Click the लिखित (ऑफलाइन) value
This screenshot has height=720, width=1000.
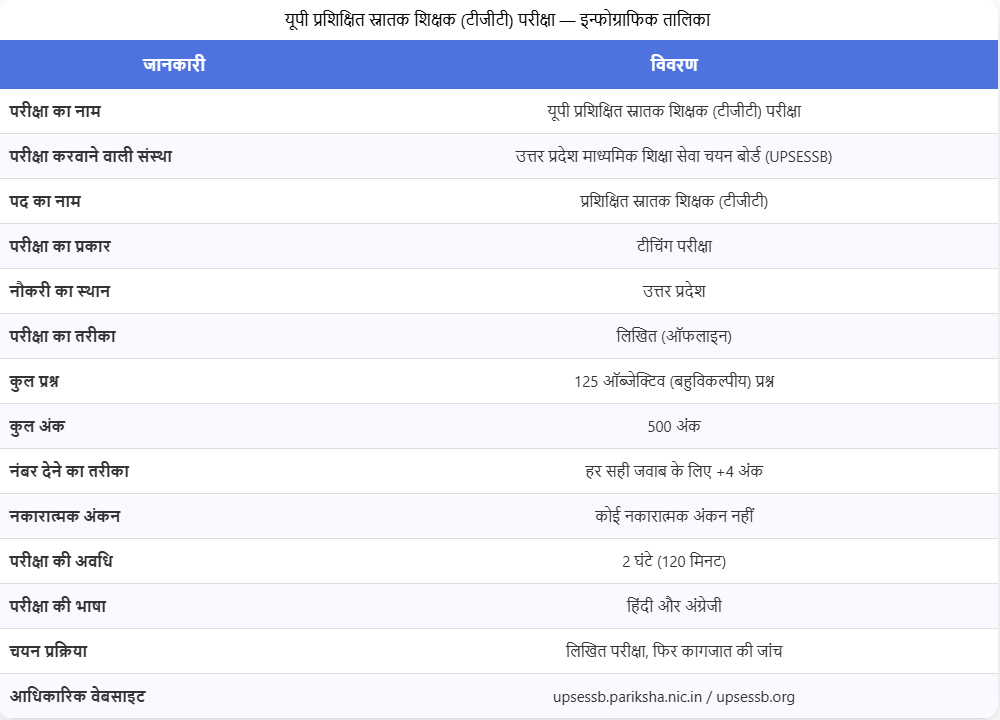673,336
